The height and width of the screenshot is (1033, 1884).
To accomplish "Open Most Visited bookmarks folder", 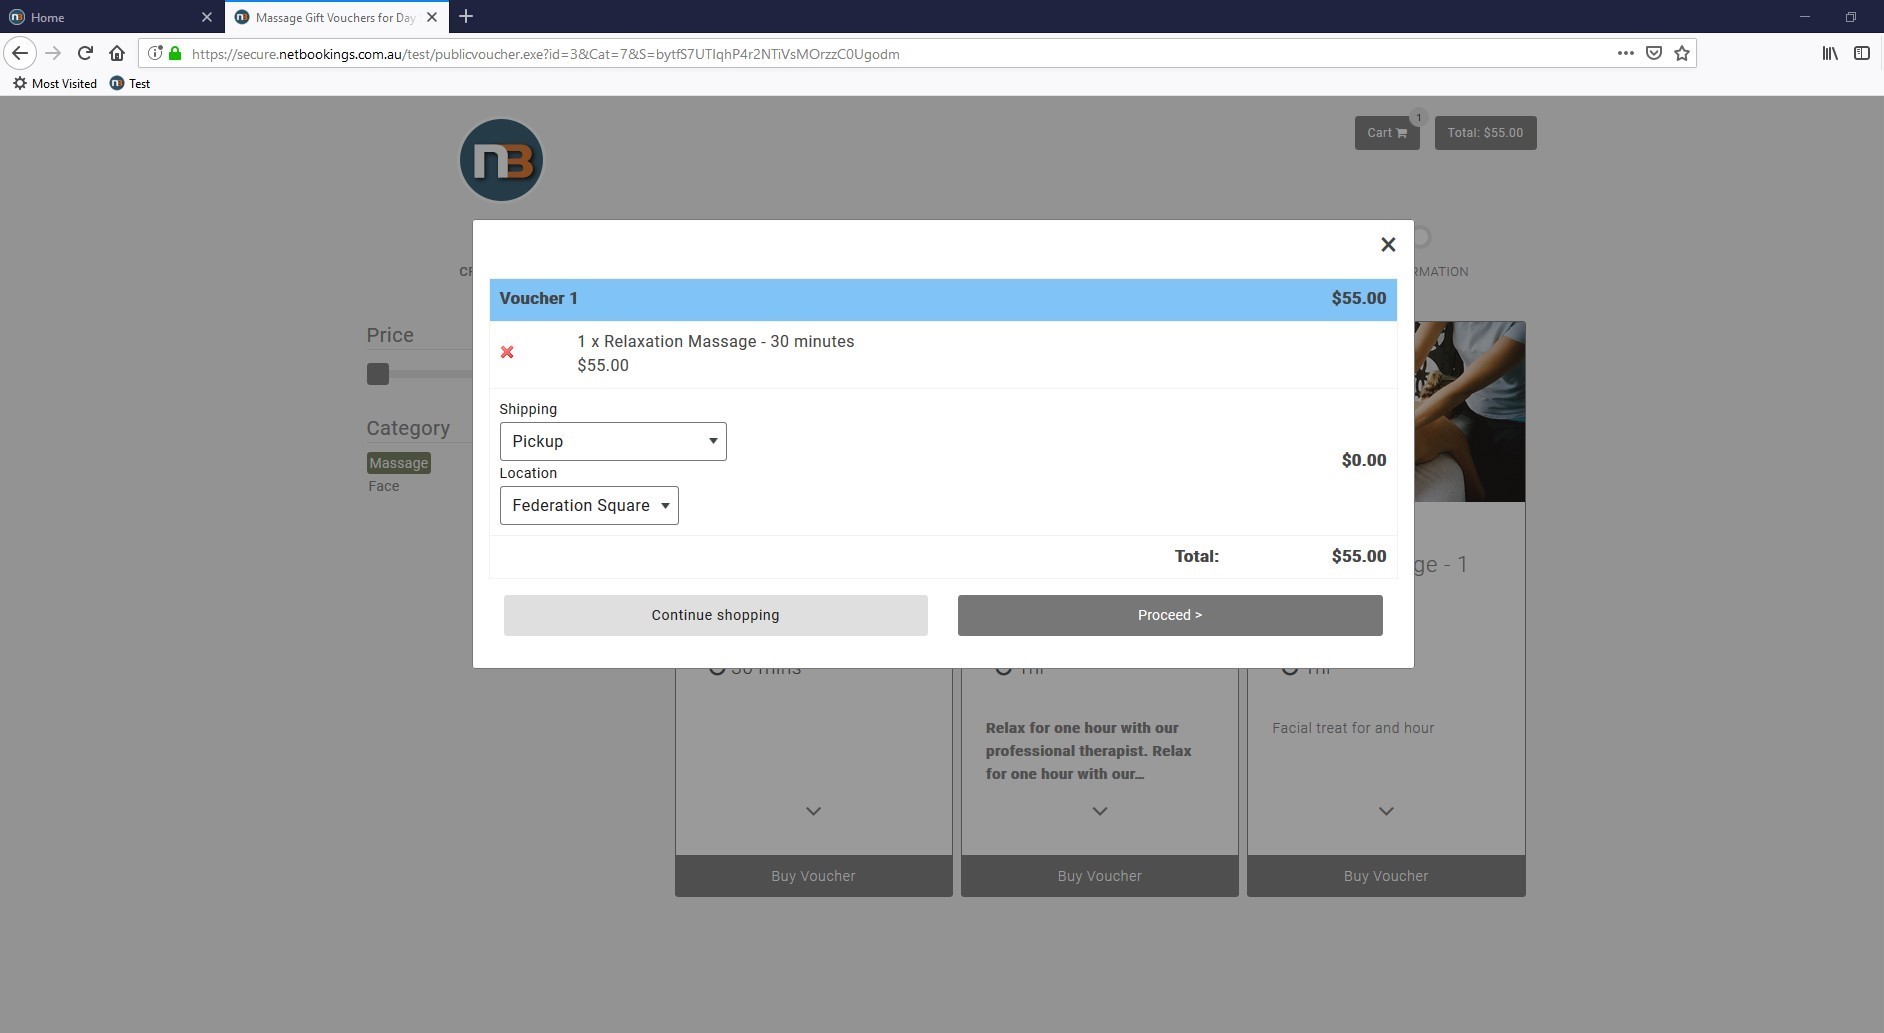I will (55, 83).
